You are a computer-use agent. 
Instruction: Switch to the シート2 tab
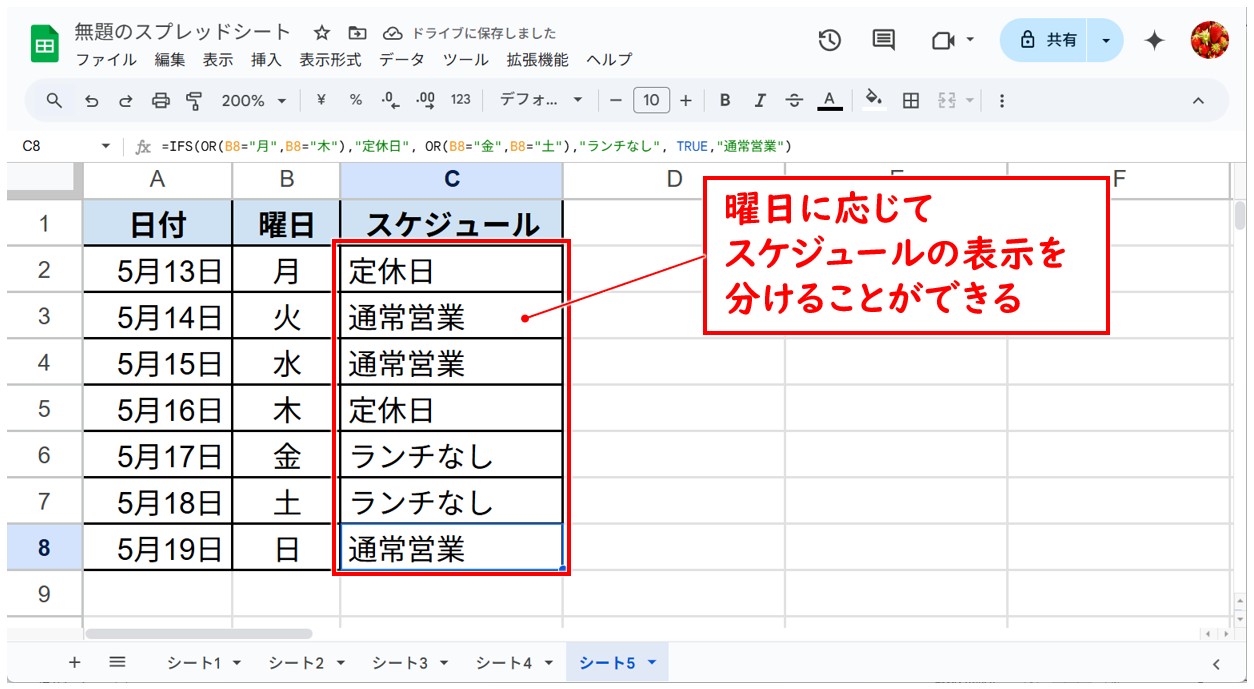tap(296, 662)
